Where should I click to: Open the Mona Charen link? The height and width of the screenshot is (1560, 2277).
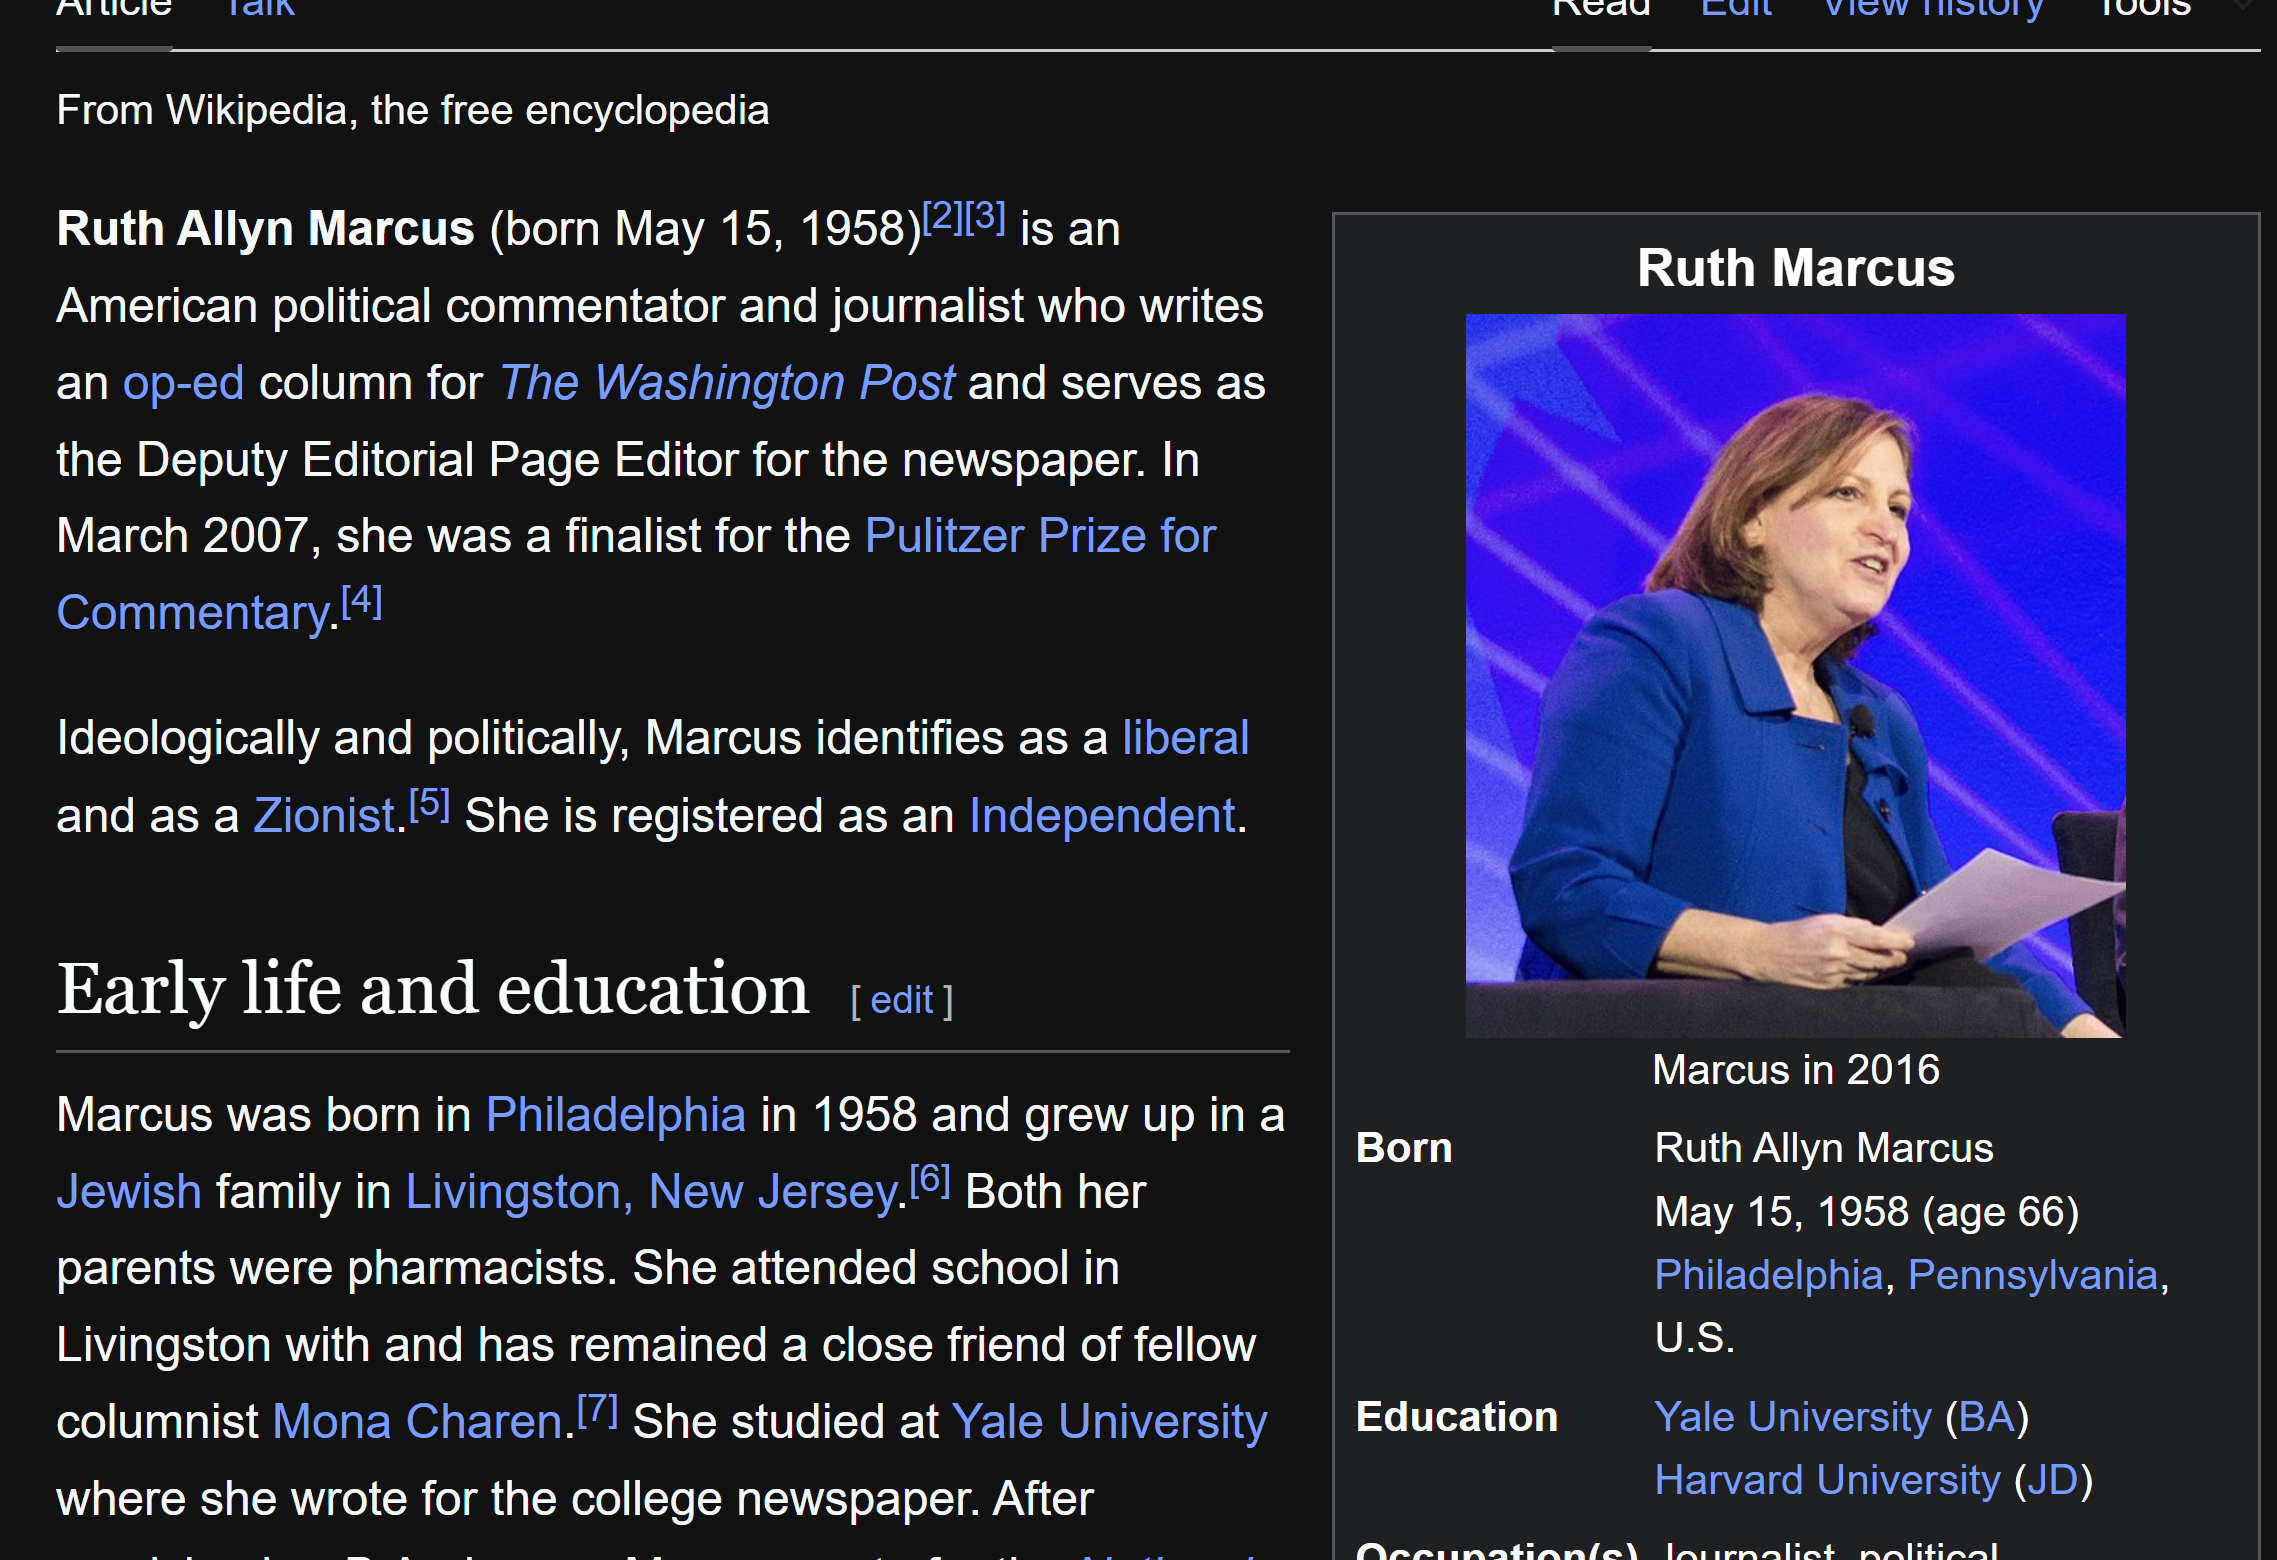(x=417, y=1422)
